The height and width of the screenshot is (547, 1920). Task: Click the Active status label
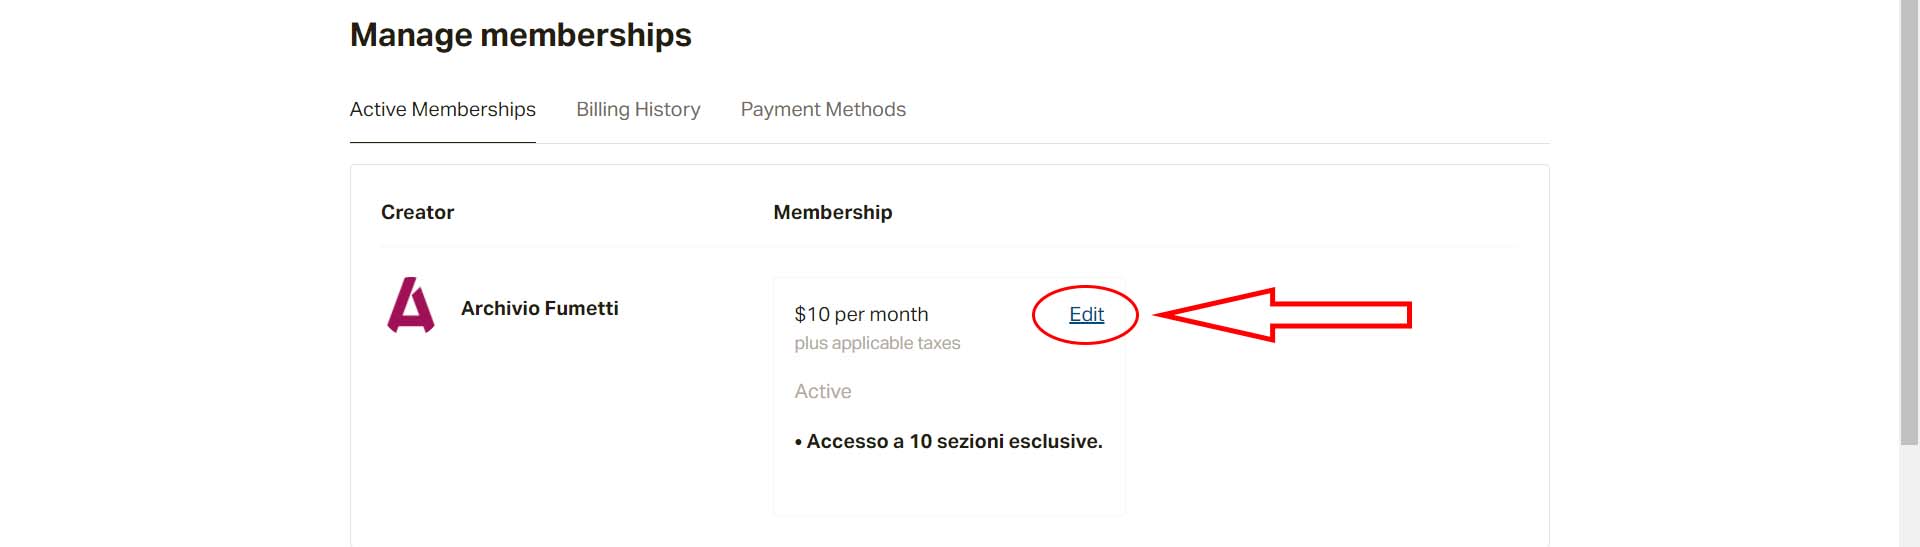[823, 391]
